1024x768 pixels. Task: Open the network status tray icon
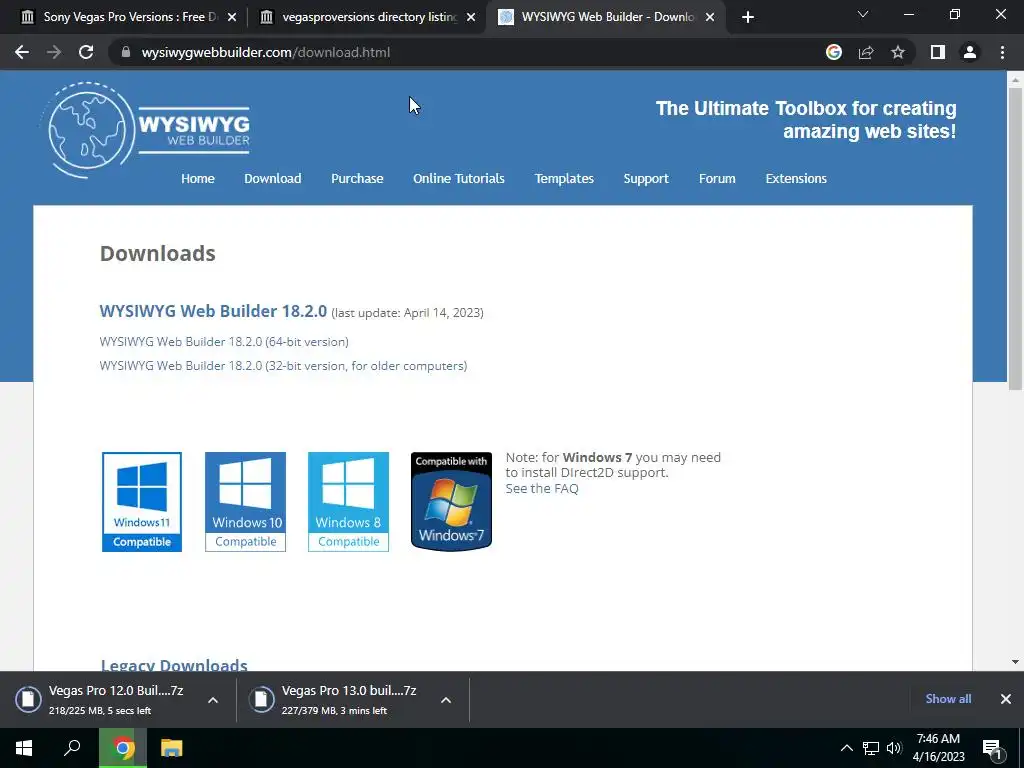tap(871, 748)
